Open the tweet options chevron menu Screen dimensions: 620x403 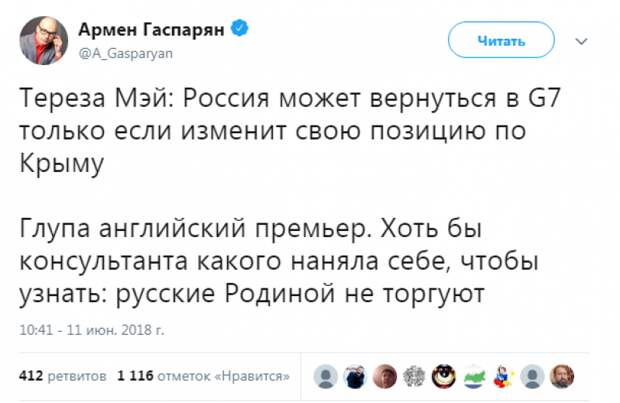pyautogui.click(x=581, y=41)
